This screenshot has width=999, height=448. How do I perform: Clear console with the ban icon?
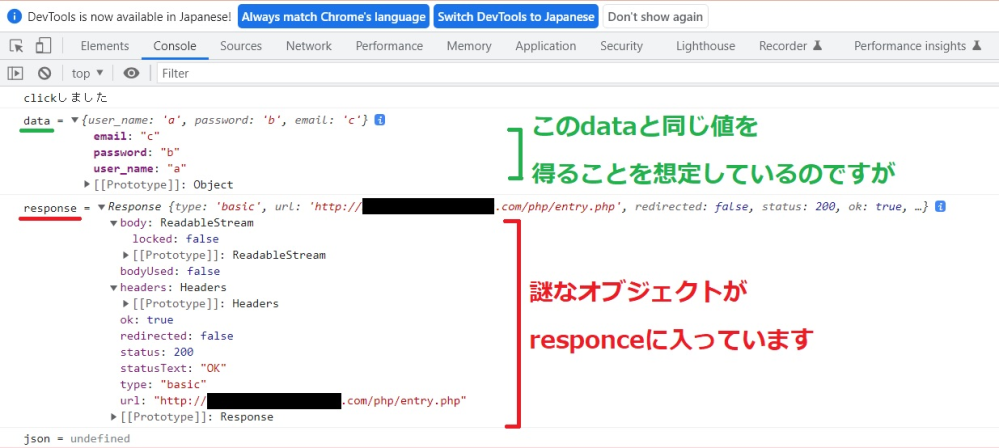point(44,73)
